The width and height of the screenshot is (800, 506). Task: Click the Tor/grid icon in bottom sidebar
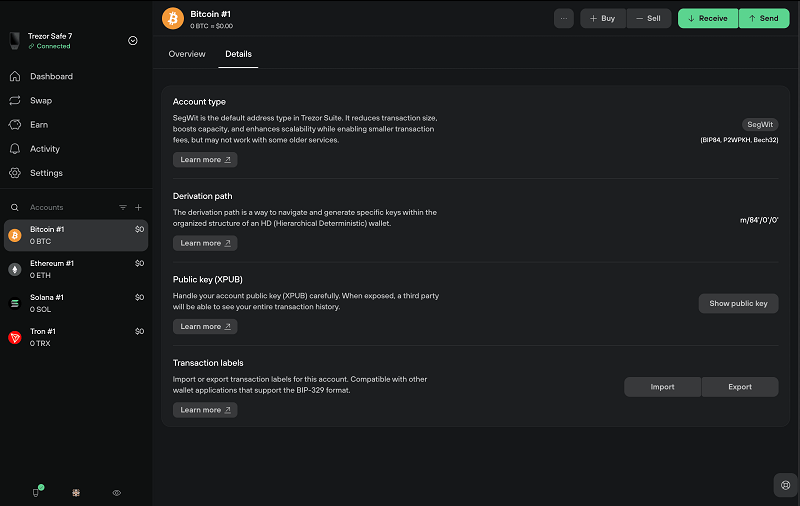(x=76, y=493)
